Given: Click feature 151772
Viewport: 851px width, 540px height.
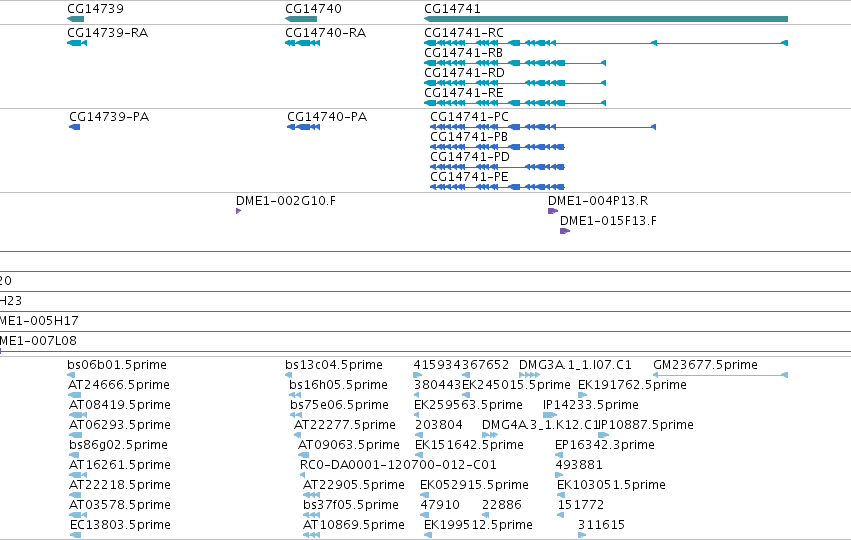Looking at the screenshot, I should click(x=581, y=505).
